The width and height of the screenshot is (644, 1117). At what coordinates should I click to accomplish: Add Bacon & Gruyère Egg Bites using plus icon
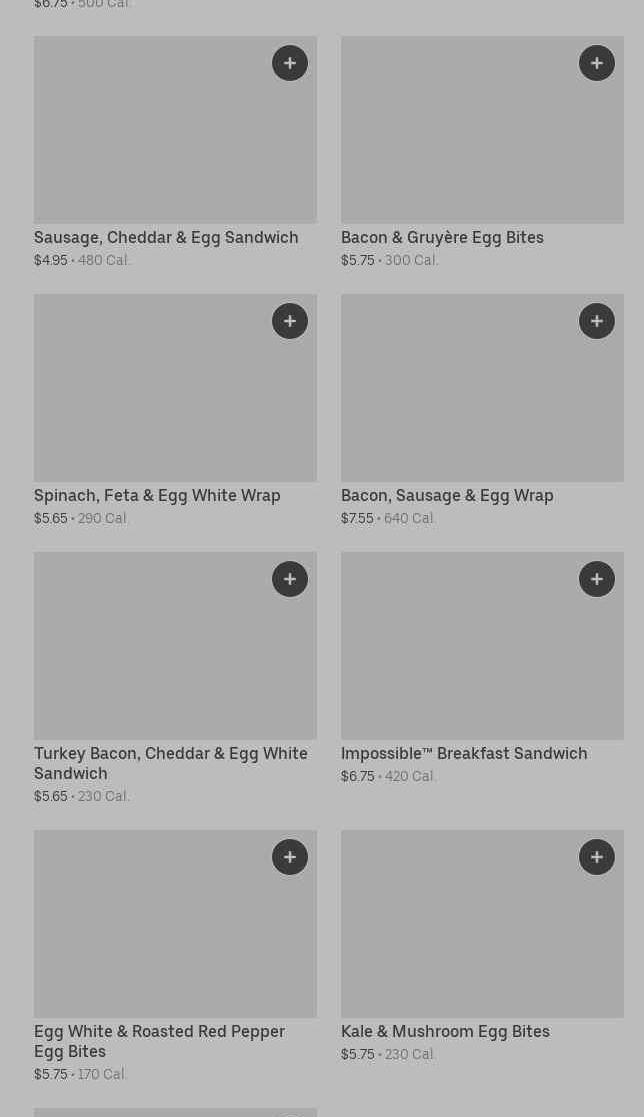(597, 63)
